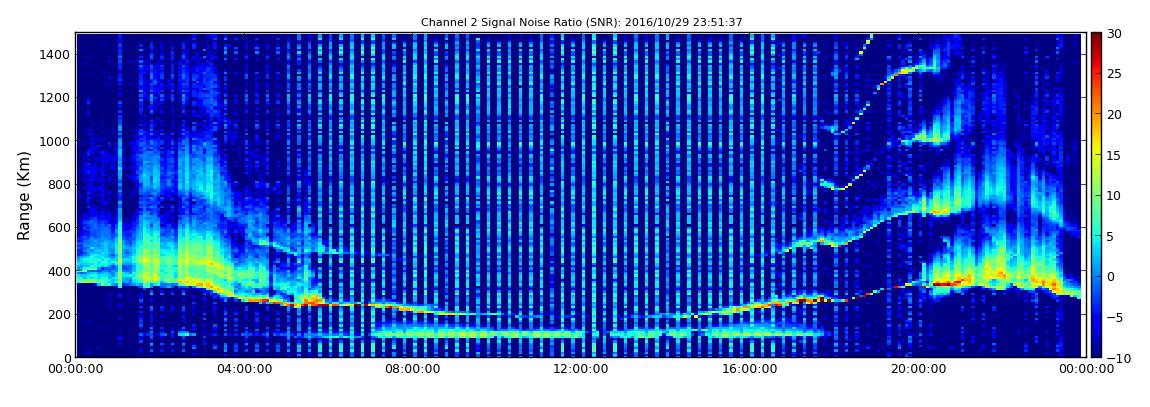Click the 04:00:00 x-axis tick label

[x=246, y=370]
